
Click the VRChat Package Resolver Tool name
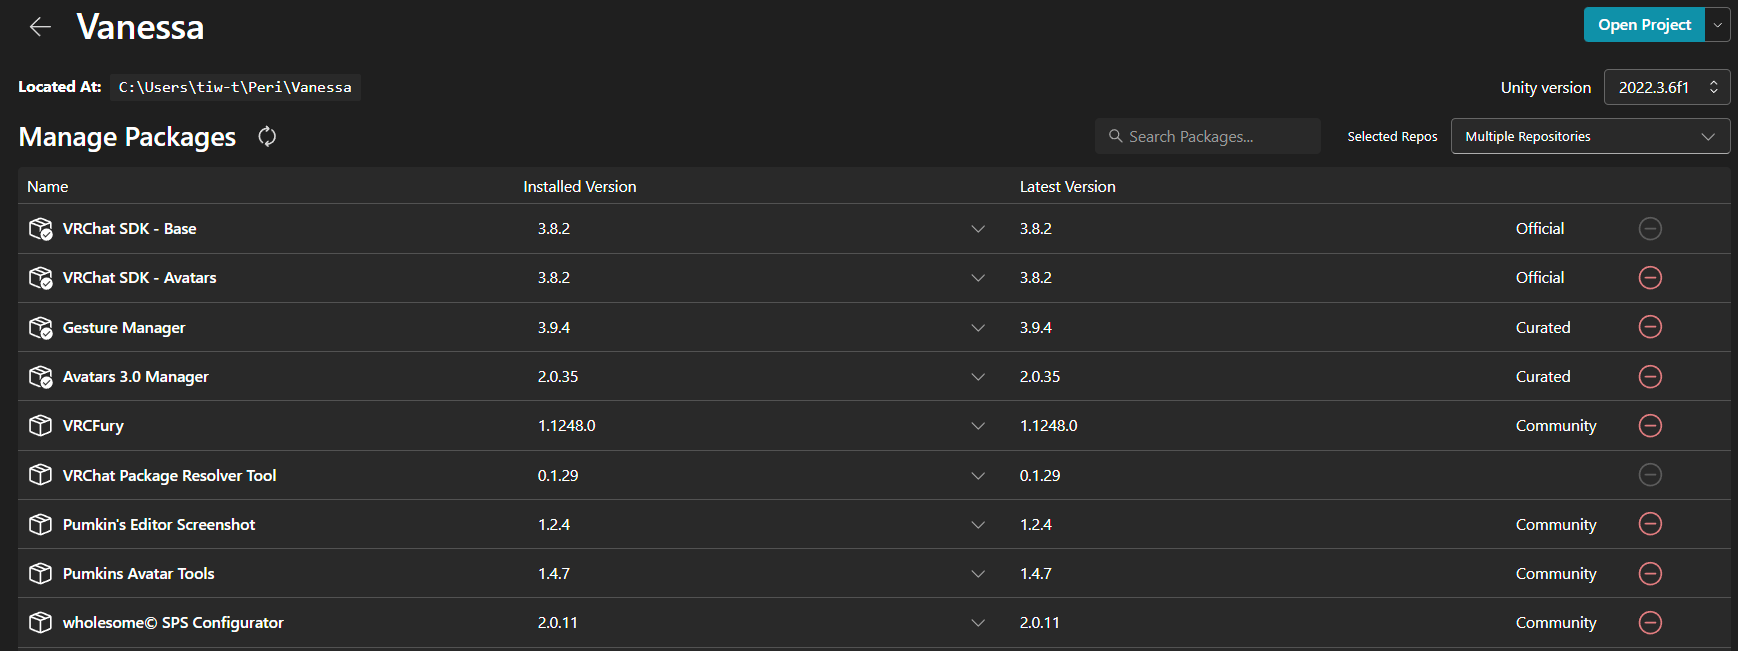pyautogui.click(x=169, y=476)
